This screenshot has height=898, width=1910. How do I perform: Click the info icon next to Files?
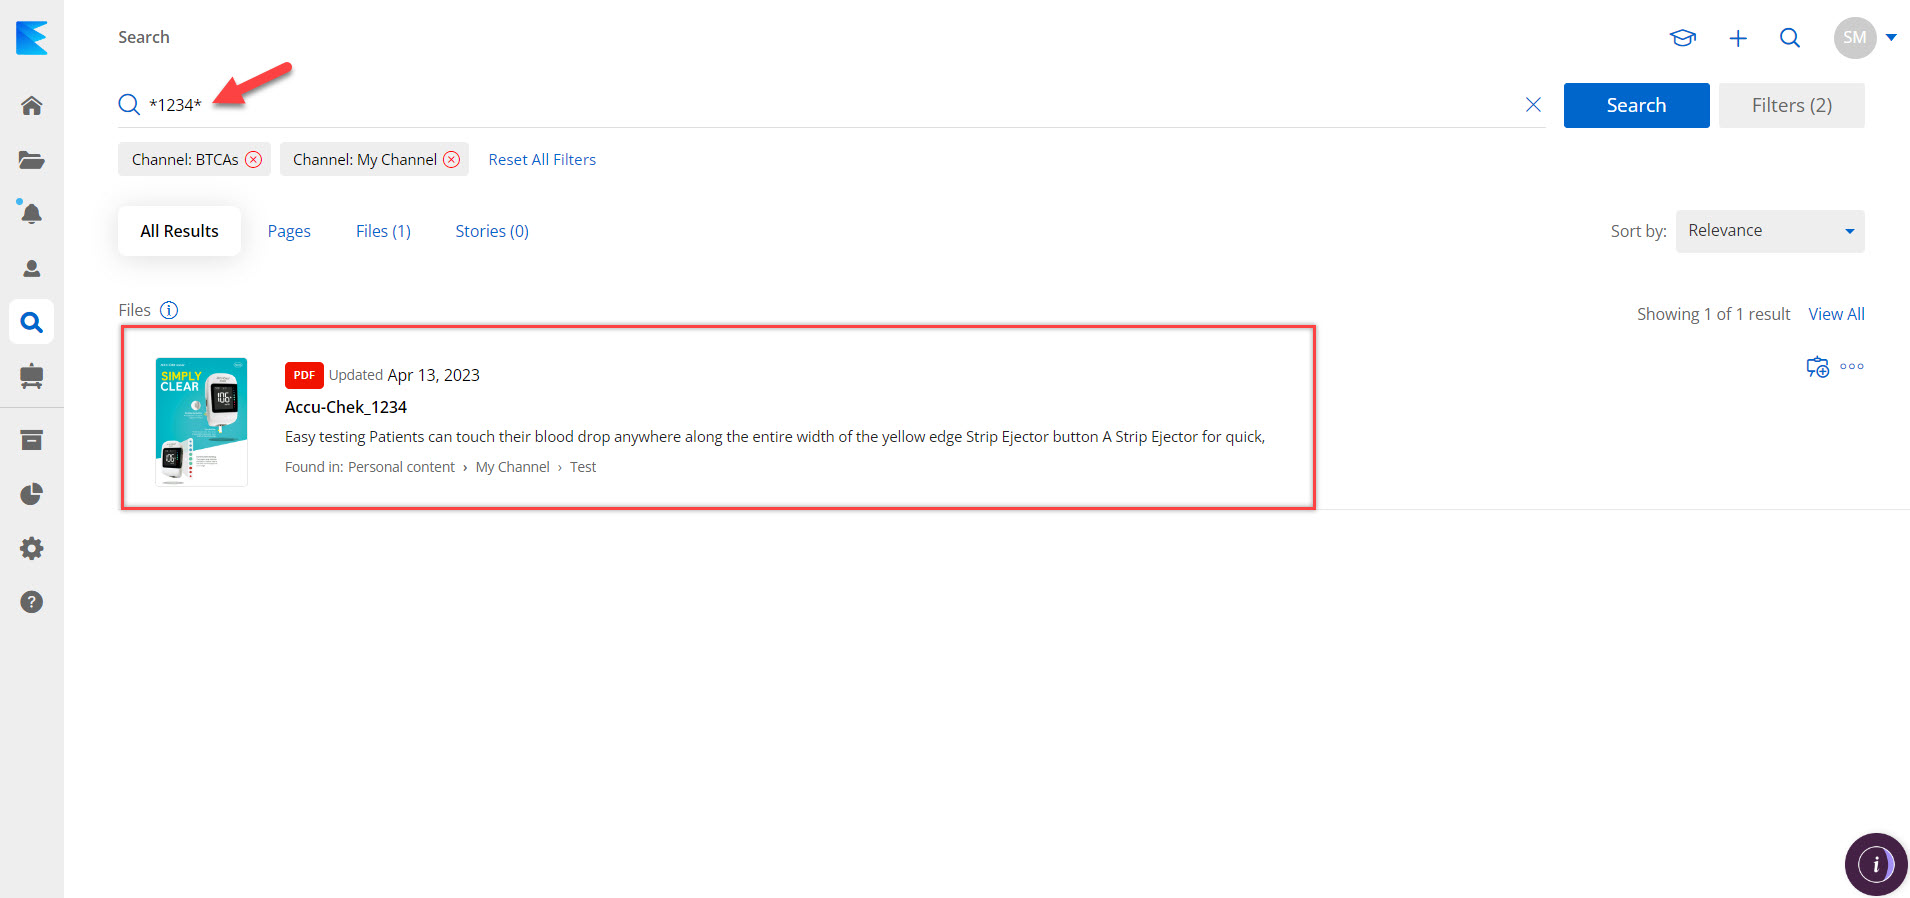[x=169, y=310]
